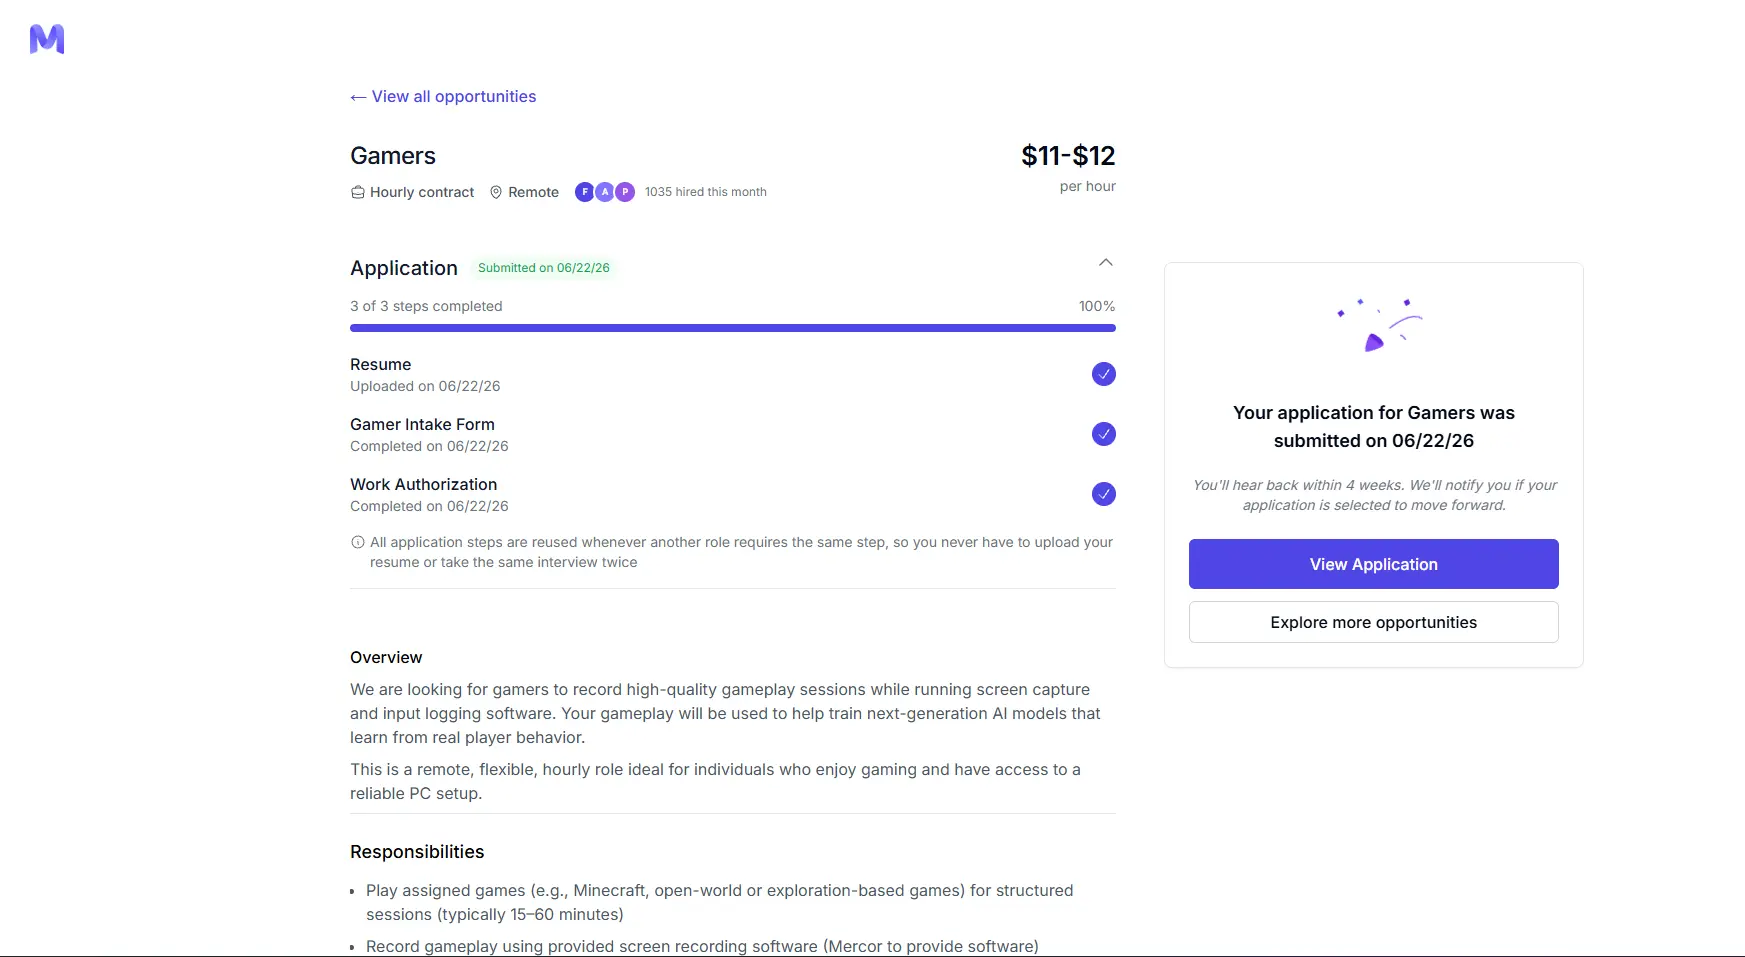Collapse the Application section chevron
The width and height of the screenshot is (1745, 957).
(x=1106, y=263)
